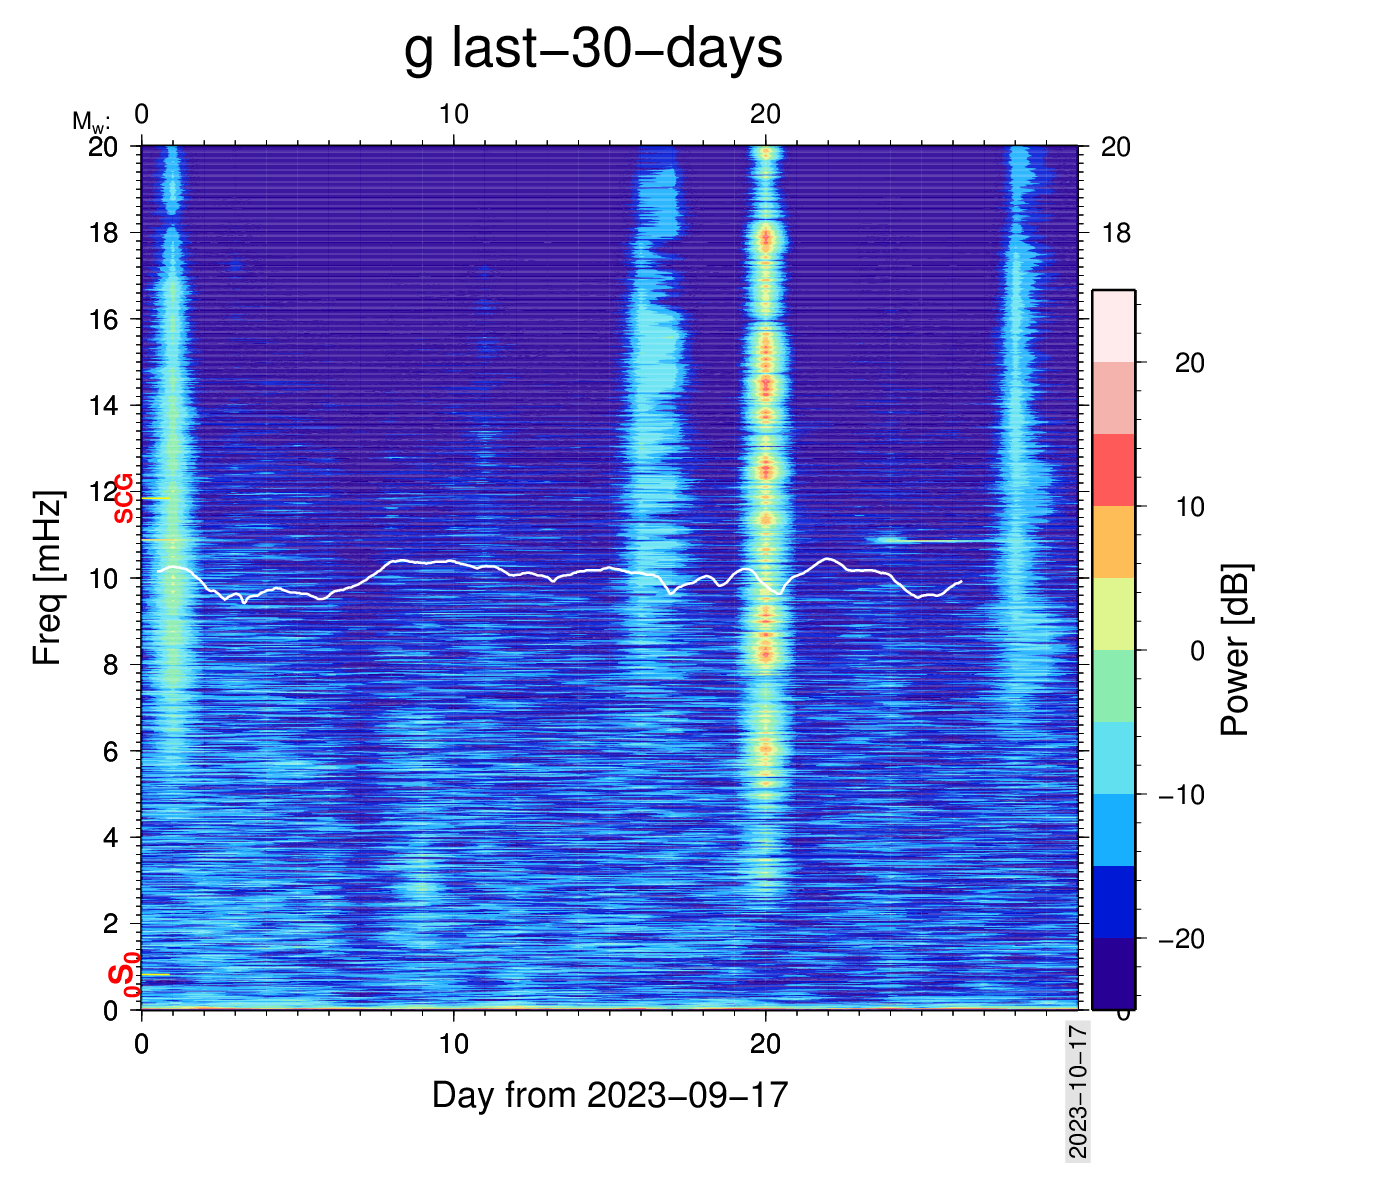Click the 18 tick label on right axis

pyautogui.click(x=1116, y=233)
